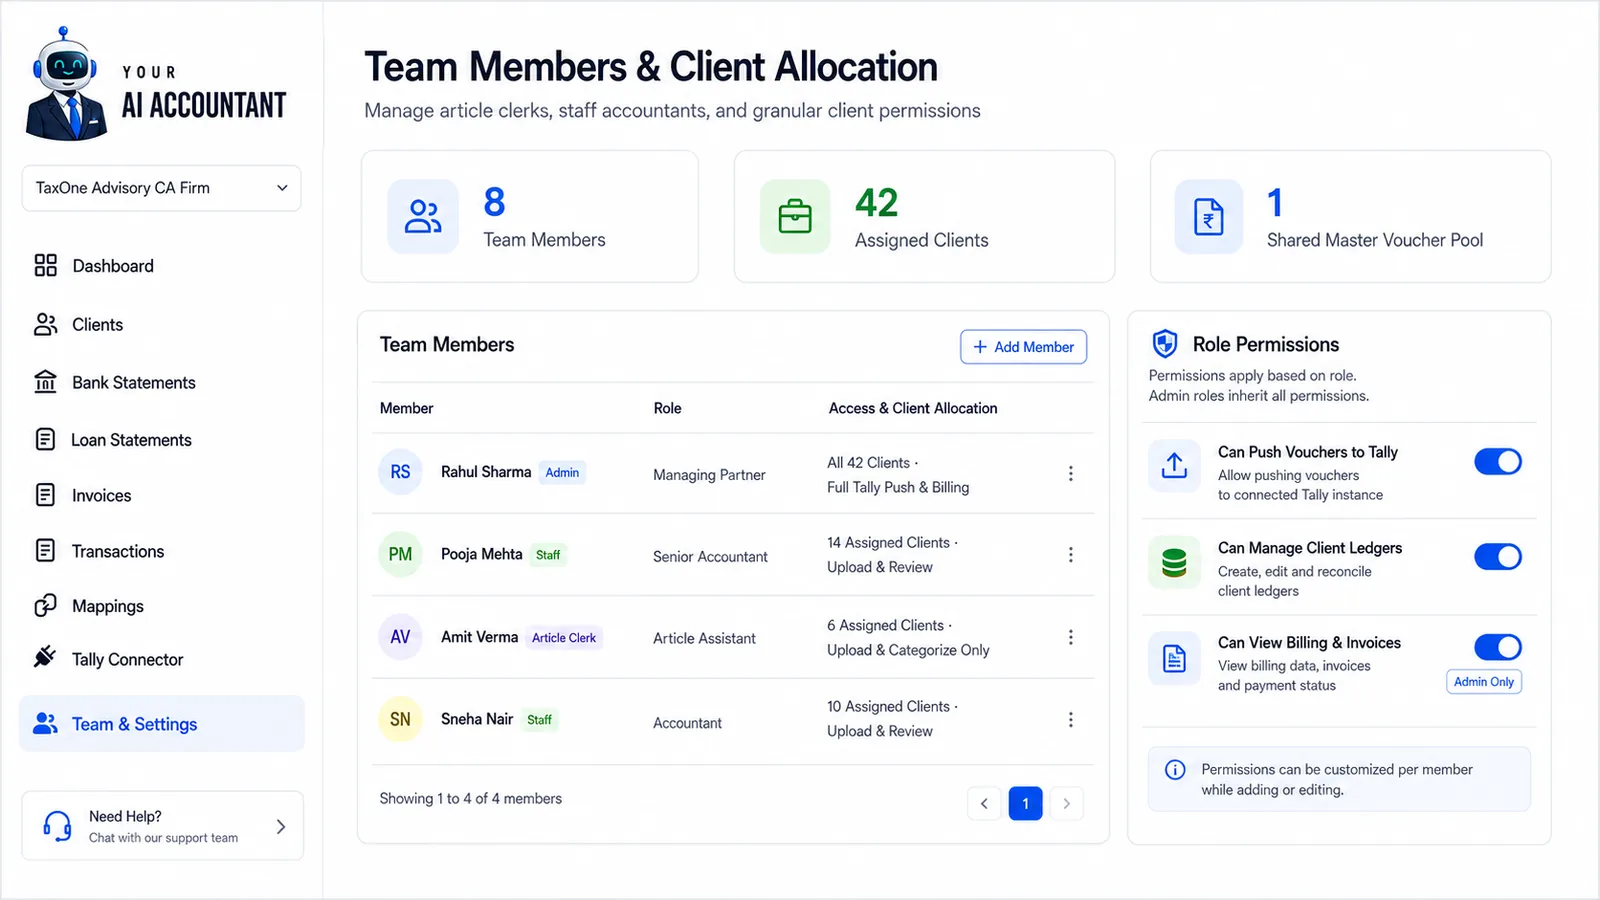The image size is (1600, 900).
Task: Click the Add Member button
Action: click(x=1023, y=347)
